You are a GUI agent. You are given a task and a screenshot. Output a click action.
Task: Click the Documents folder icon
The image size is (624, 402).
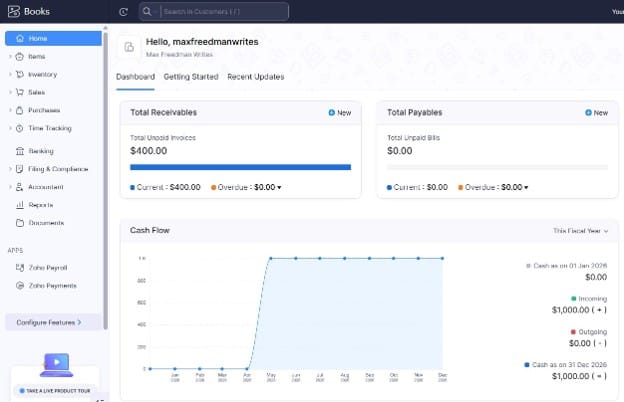[20, 223]
